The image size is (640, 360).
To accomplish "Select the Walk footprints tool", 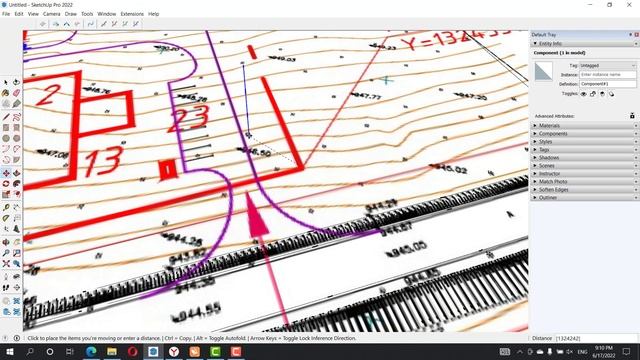I will [x=6, y=287].
